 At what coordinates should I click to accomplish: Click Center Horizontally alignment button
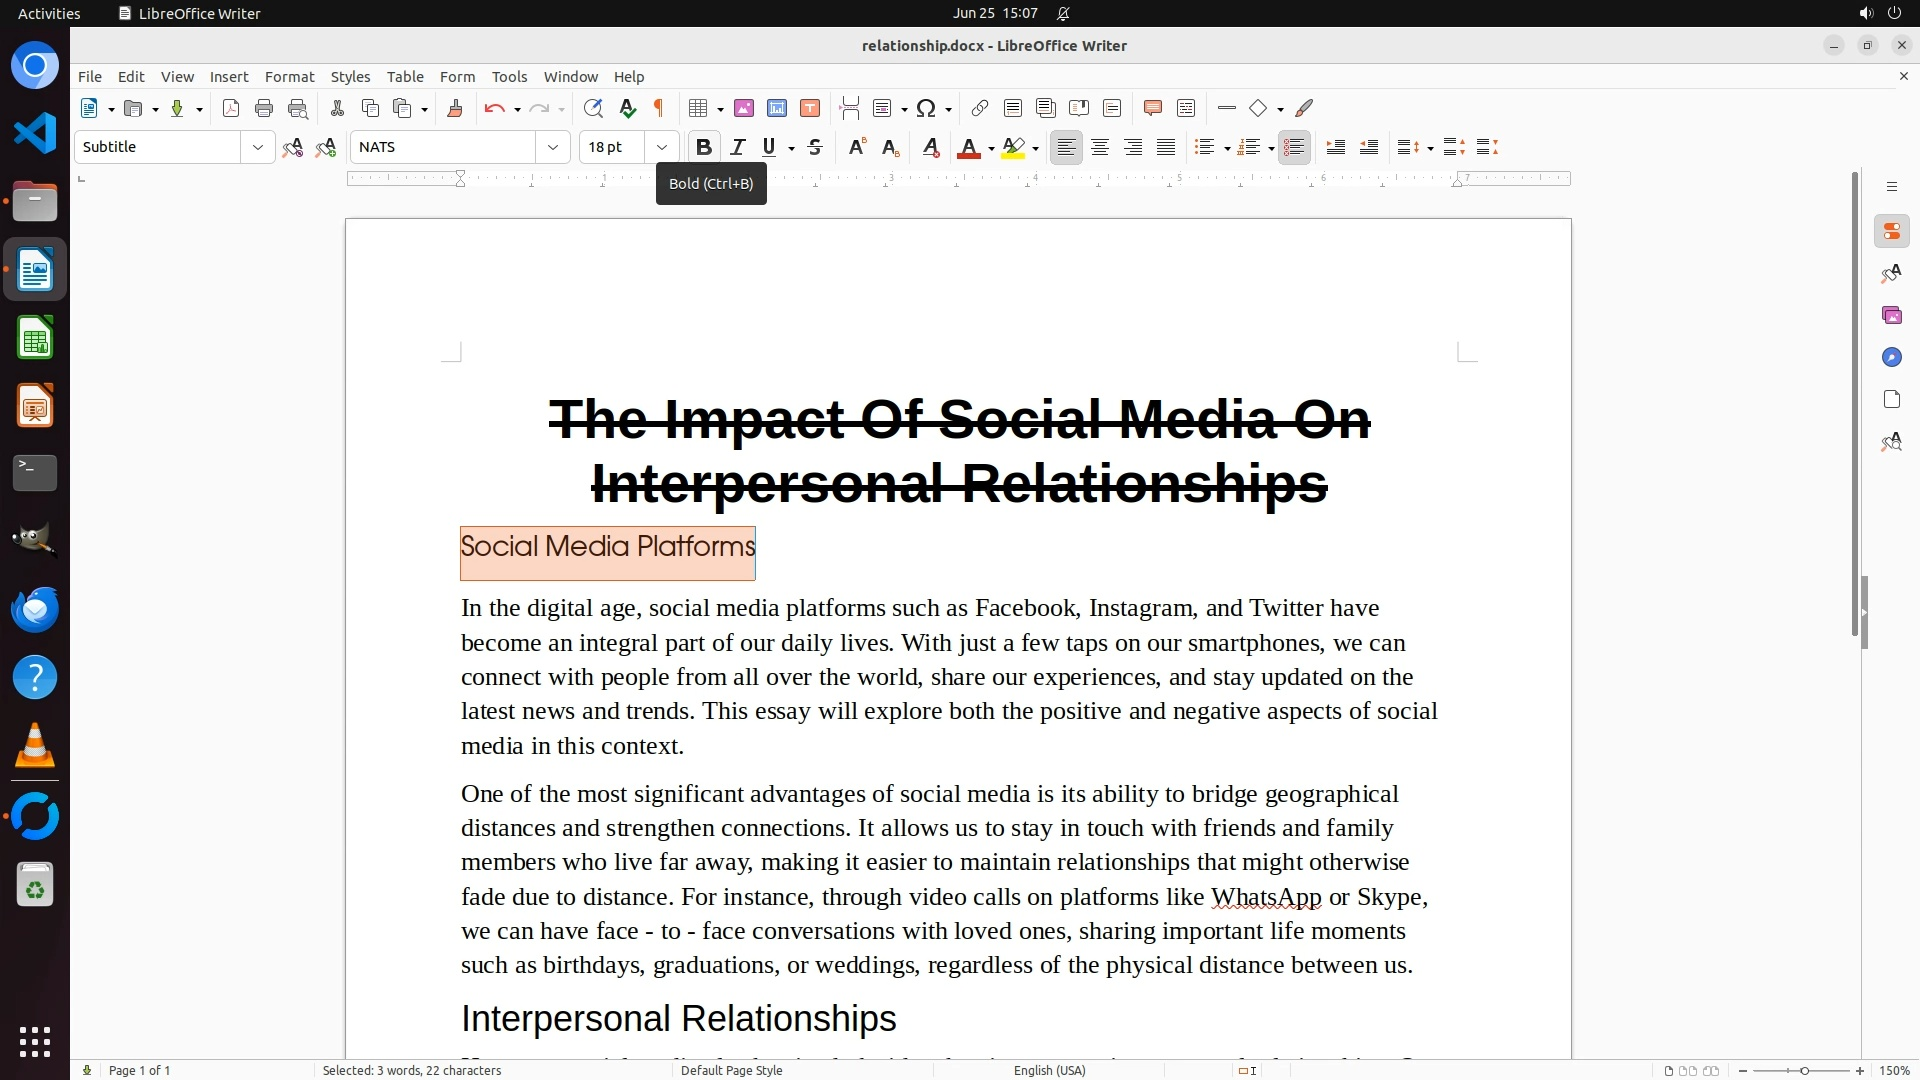point(1100,148)
